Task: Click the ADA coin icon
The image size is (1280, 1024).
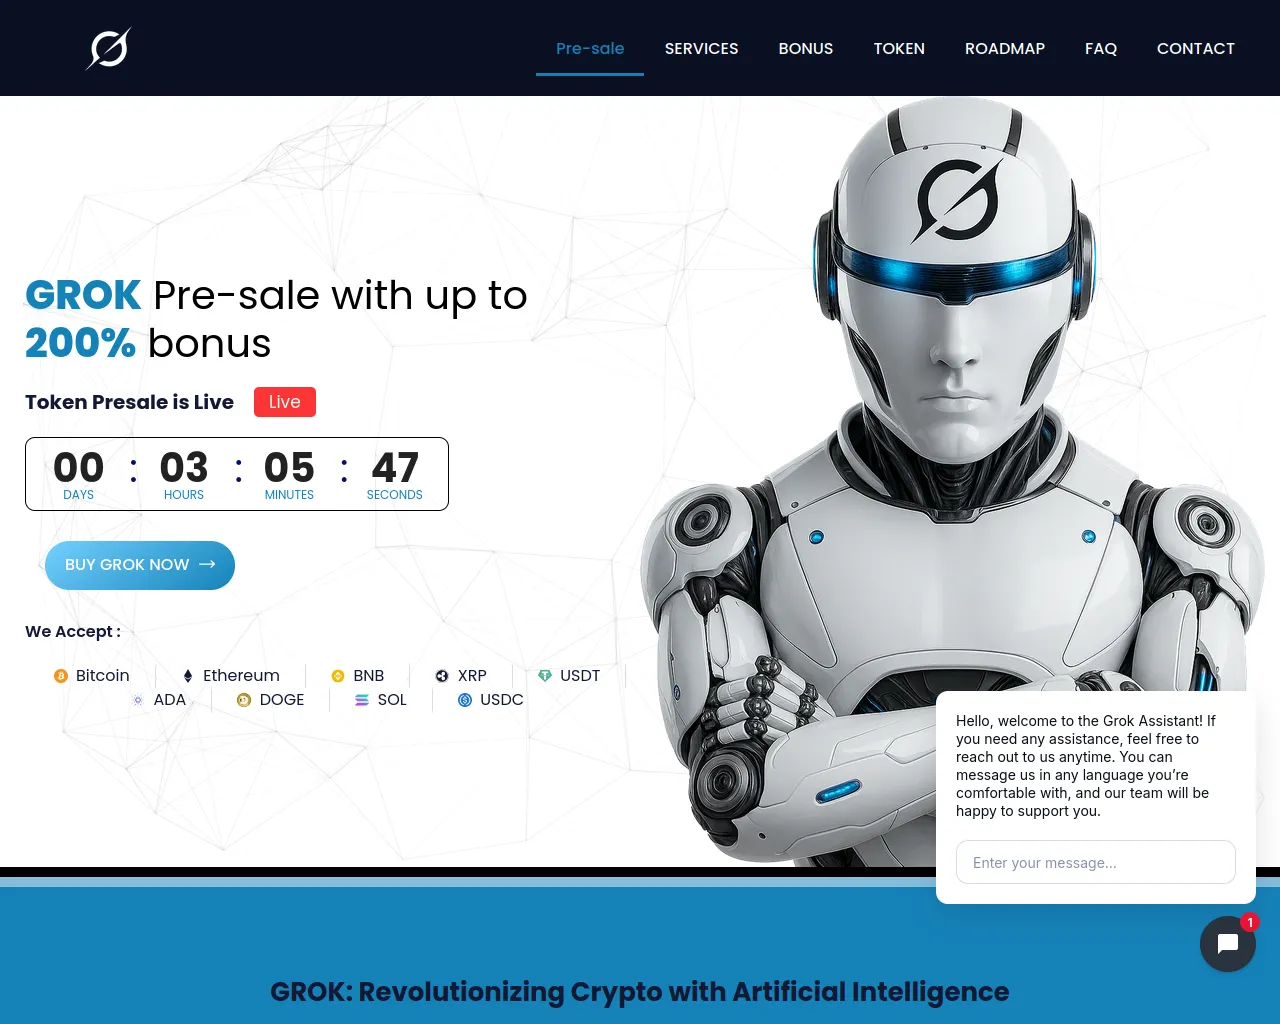Action: tap(138, 700)
